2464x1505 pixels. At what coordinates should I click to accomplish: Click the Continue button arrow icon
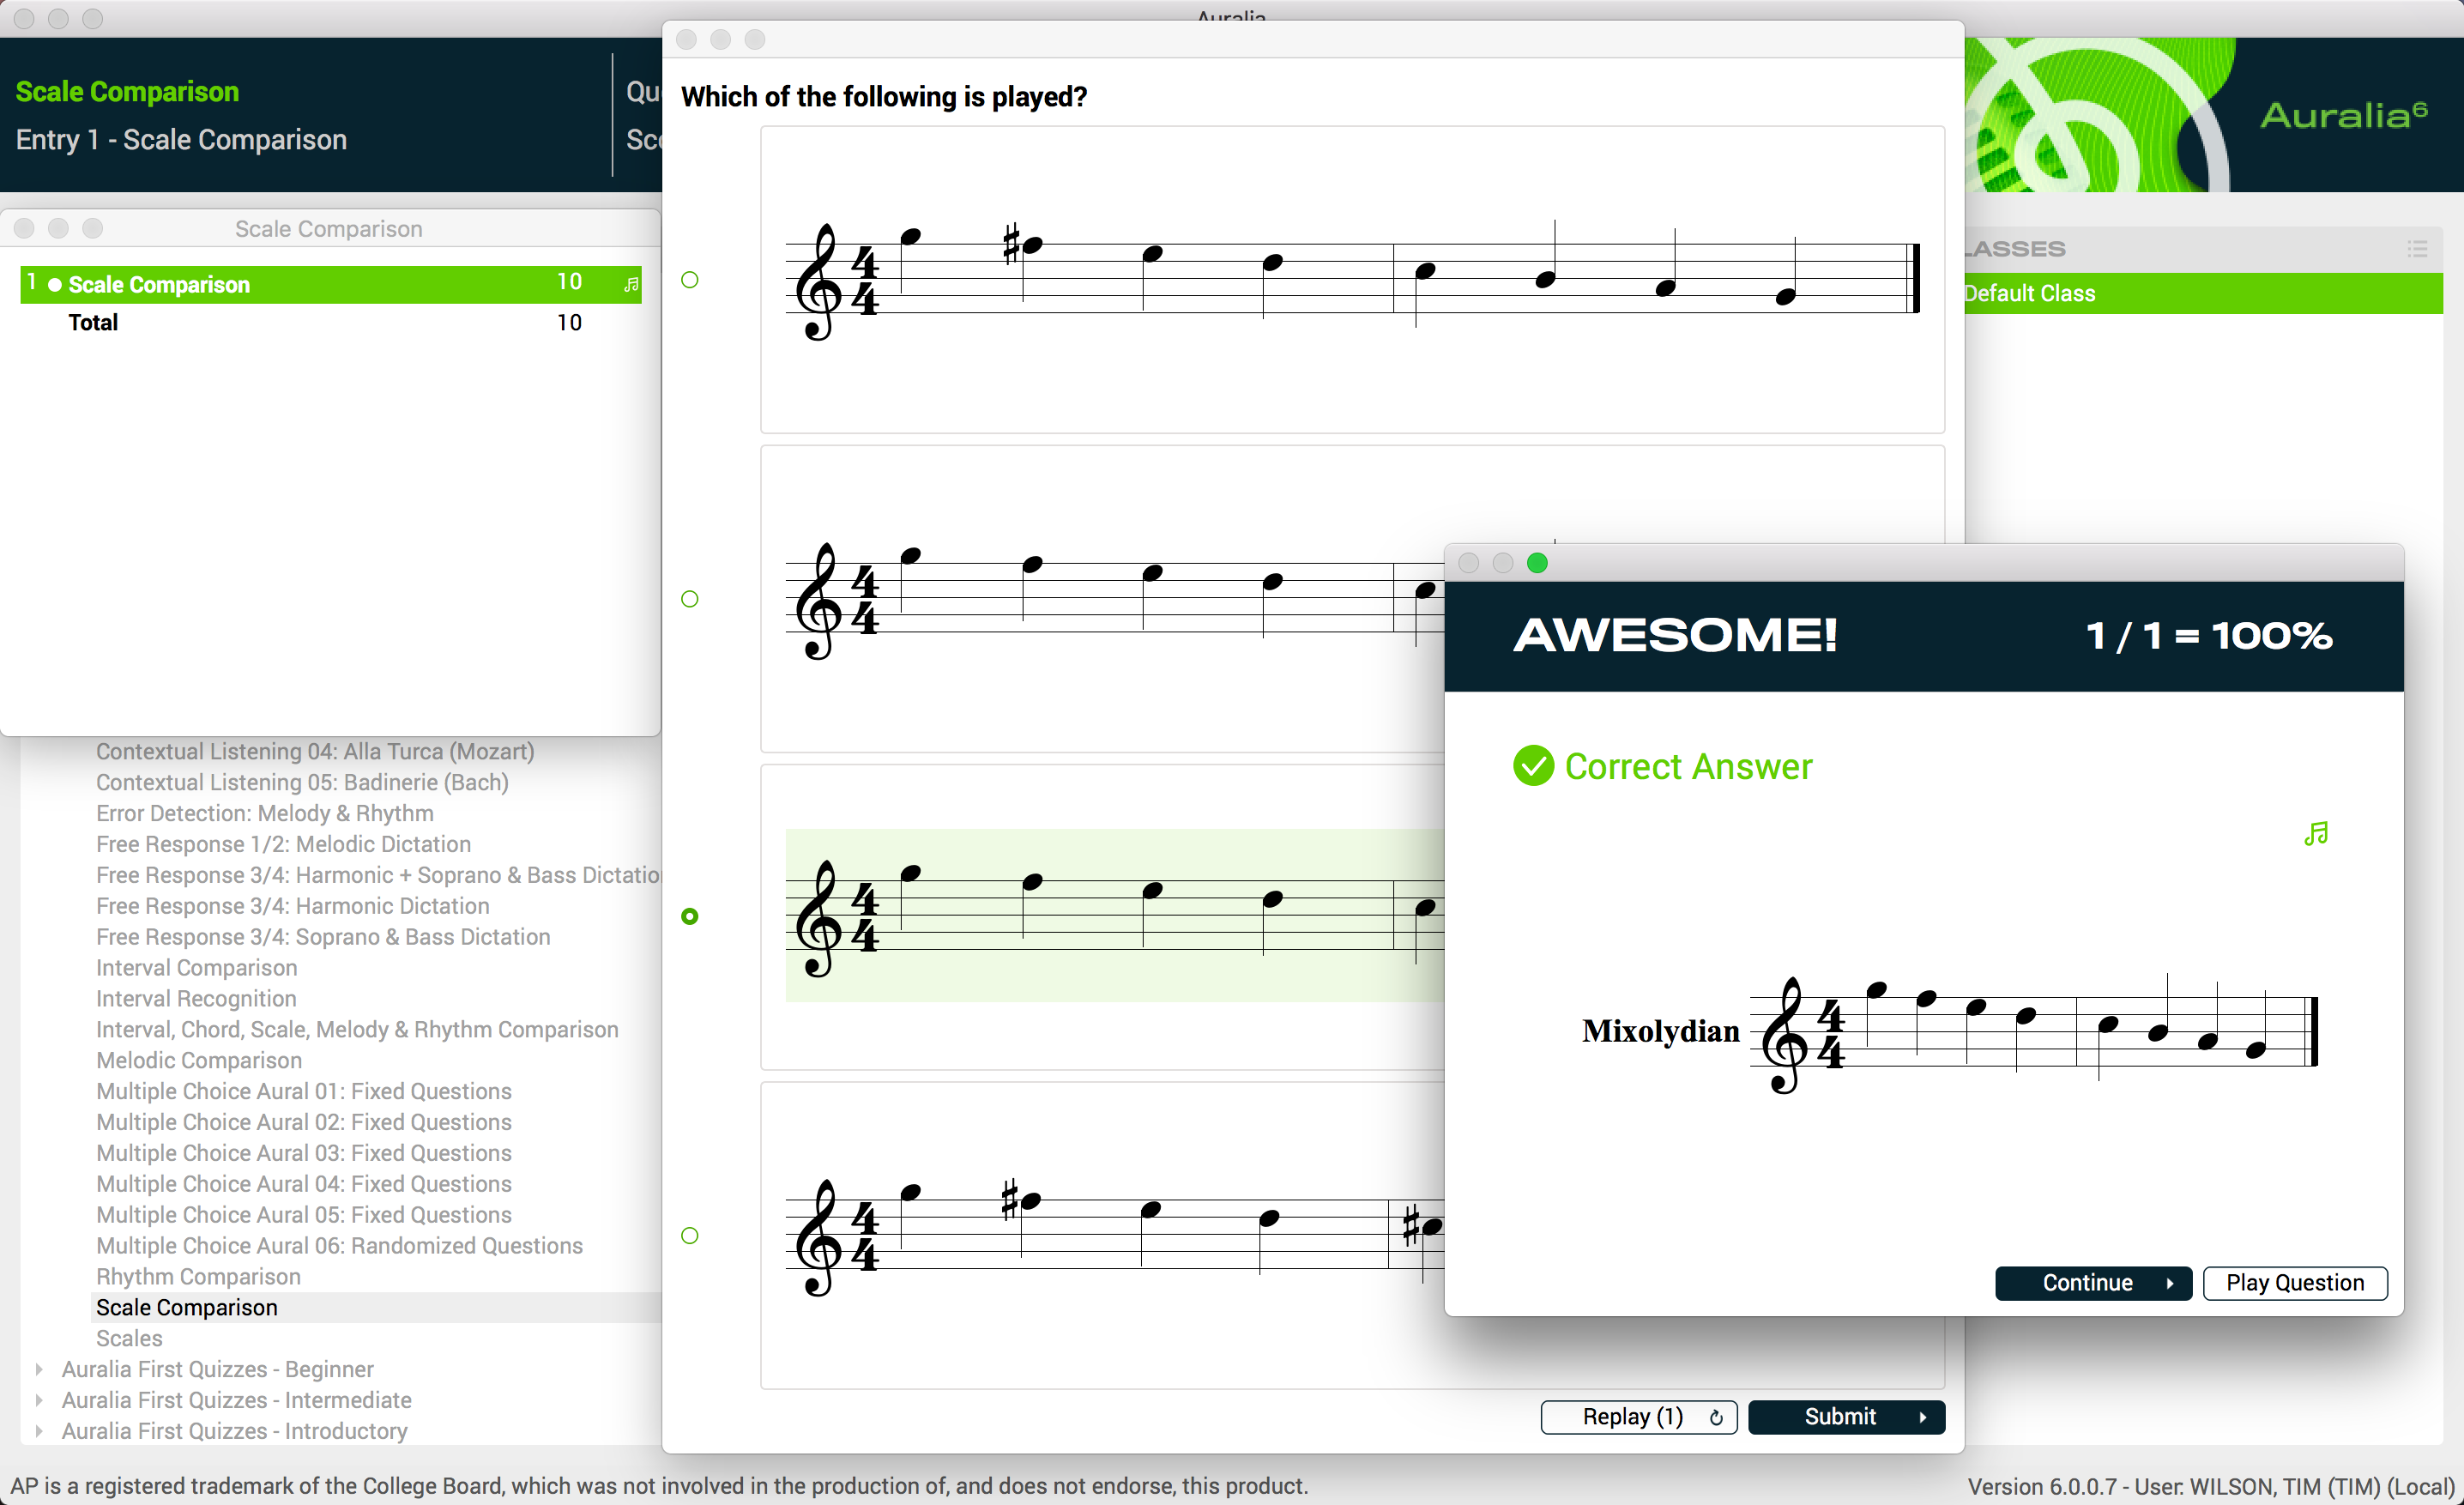click(2169, 1283)
